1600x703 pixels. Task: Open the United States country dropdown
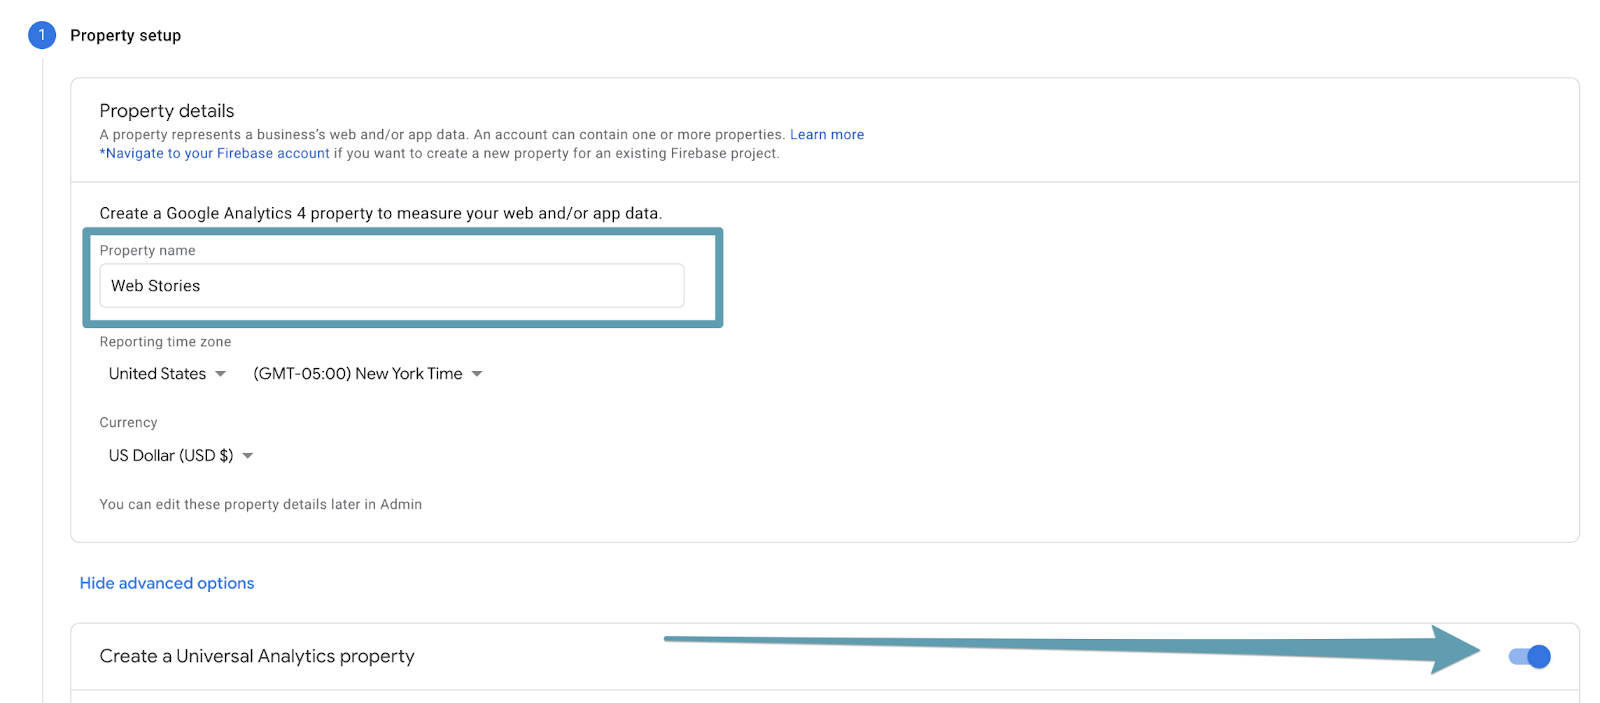point(167,374)
